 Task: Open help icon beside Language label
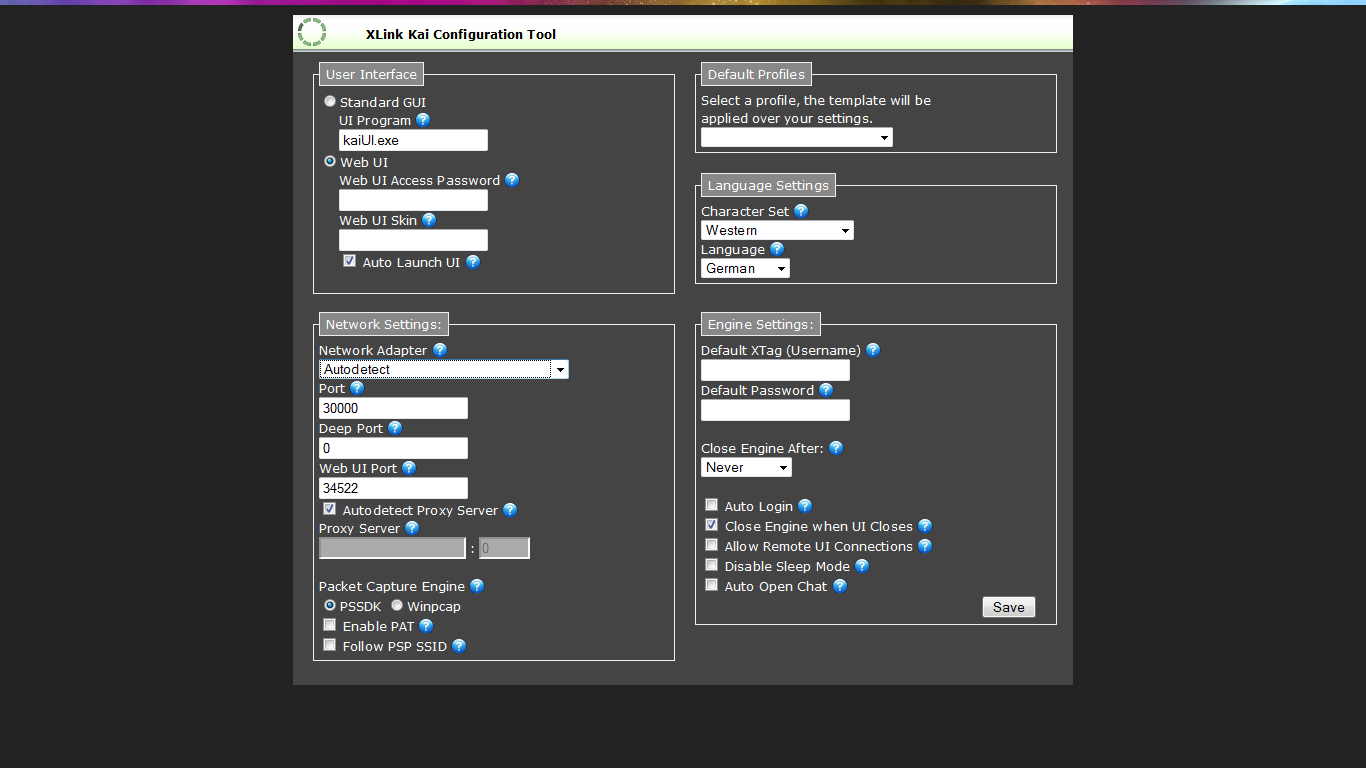click(777, 249)
